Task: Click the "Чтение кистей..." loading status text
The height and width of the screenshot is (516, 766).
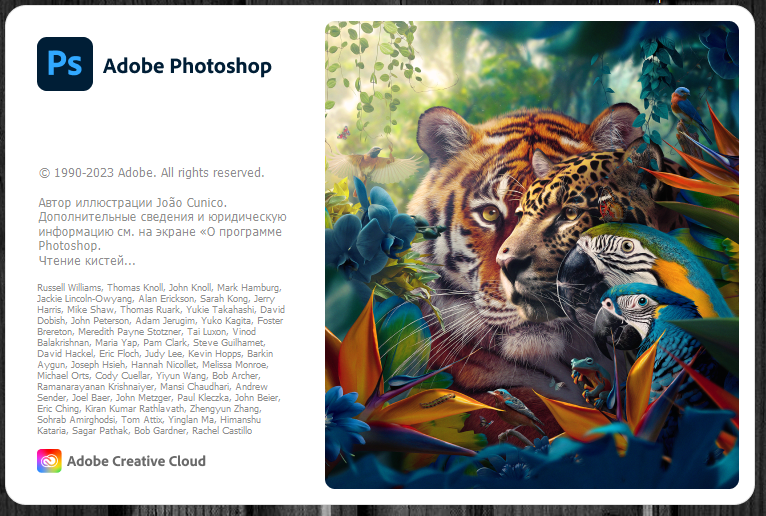Action: (x=86, y=260)
